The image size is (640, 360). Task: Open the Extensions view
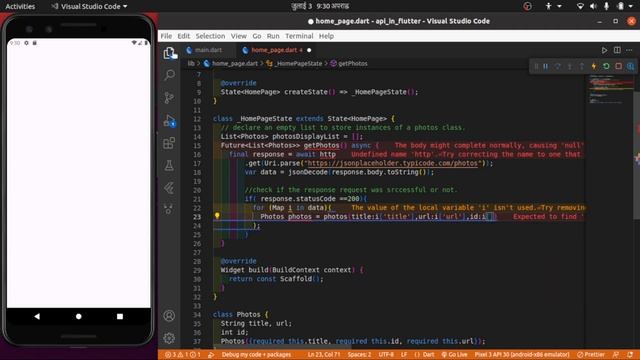[169, 143]
